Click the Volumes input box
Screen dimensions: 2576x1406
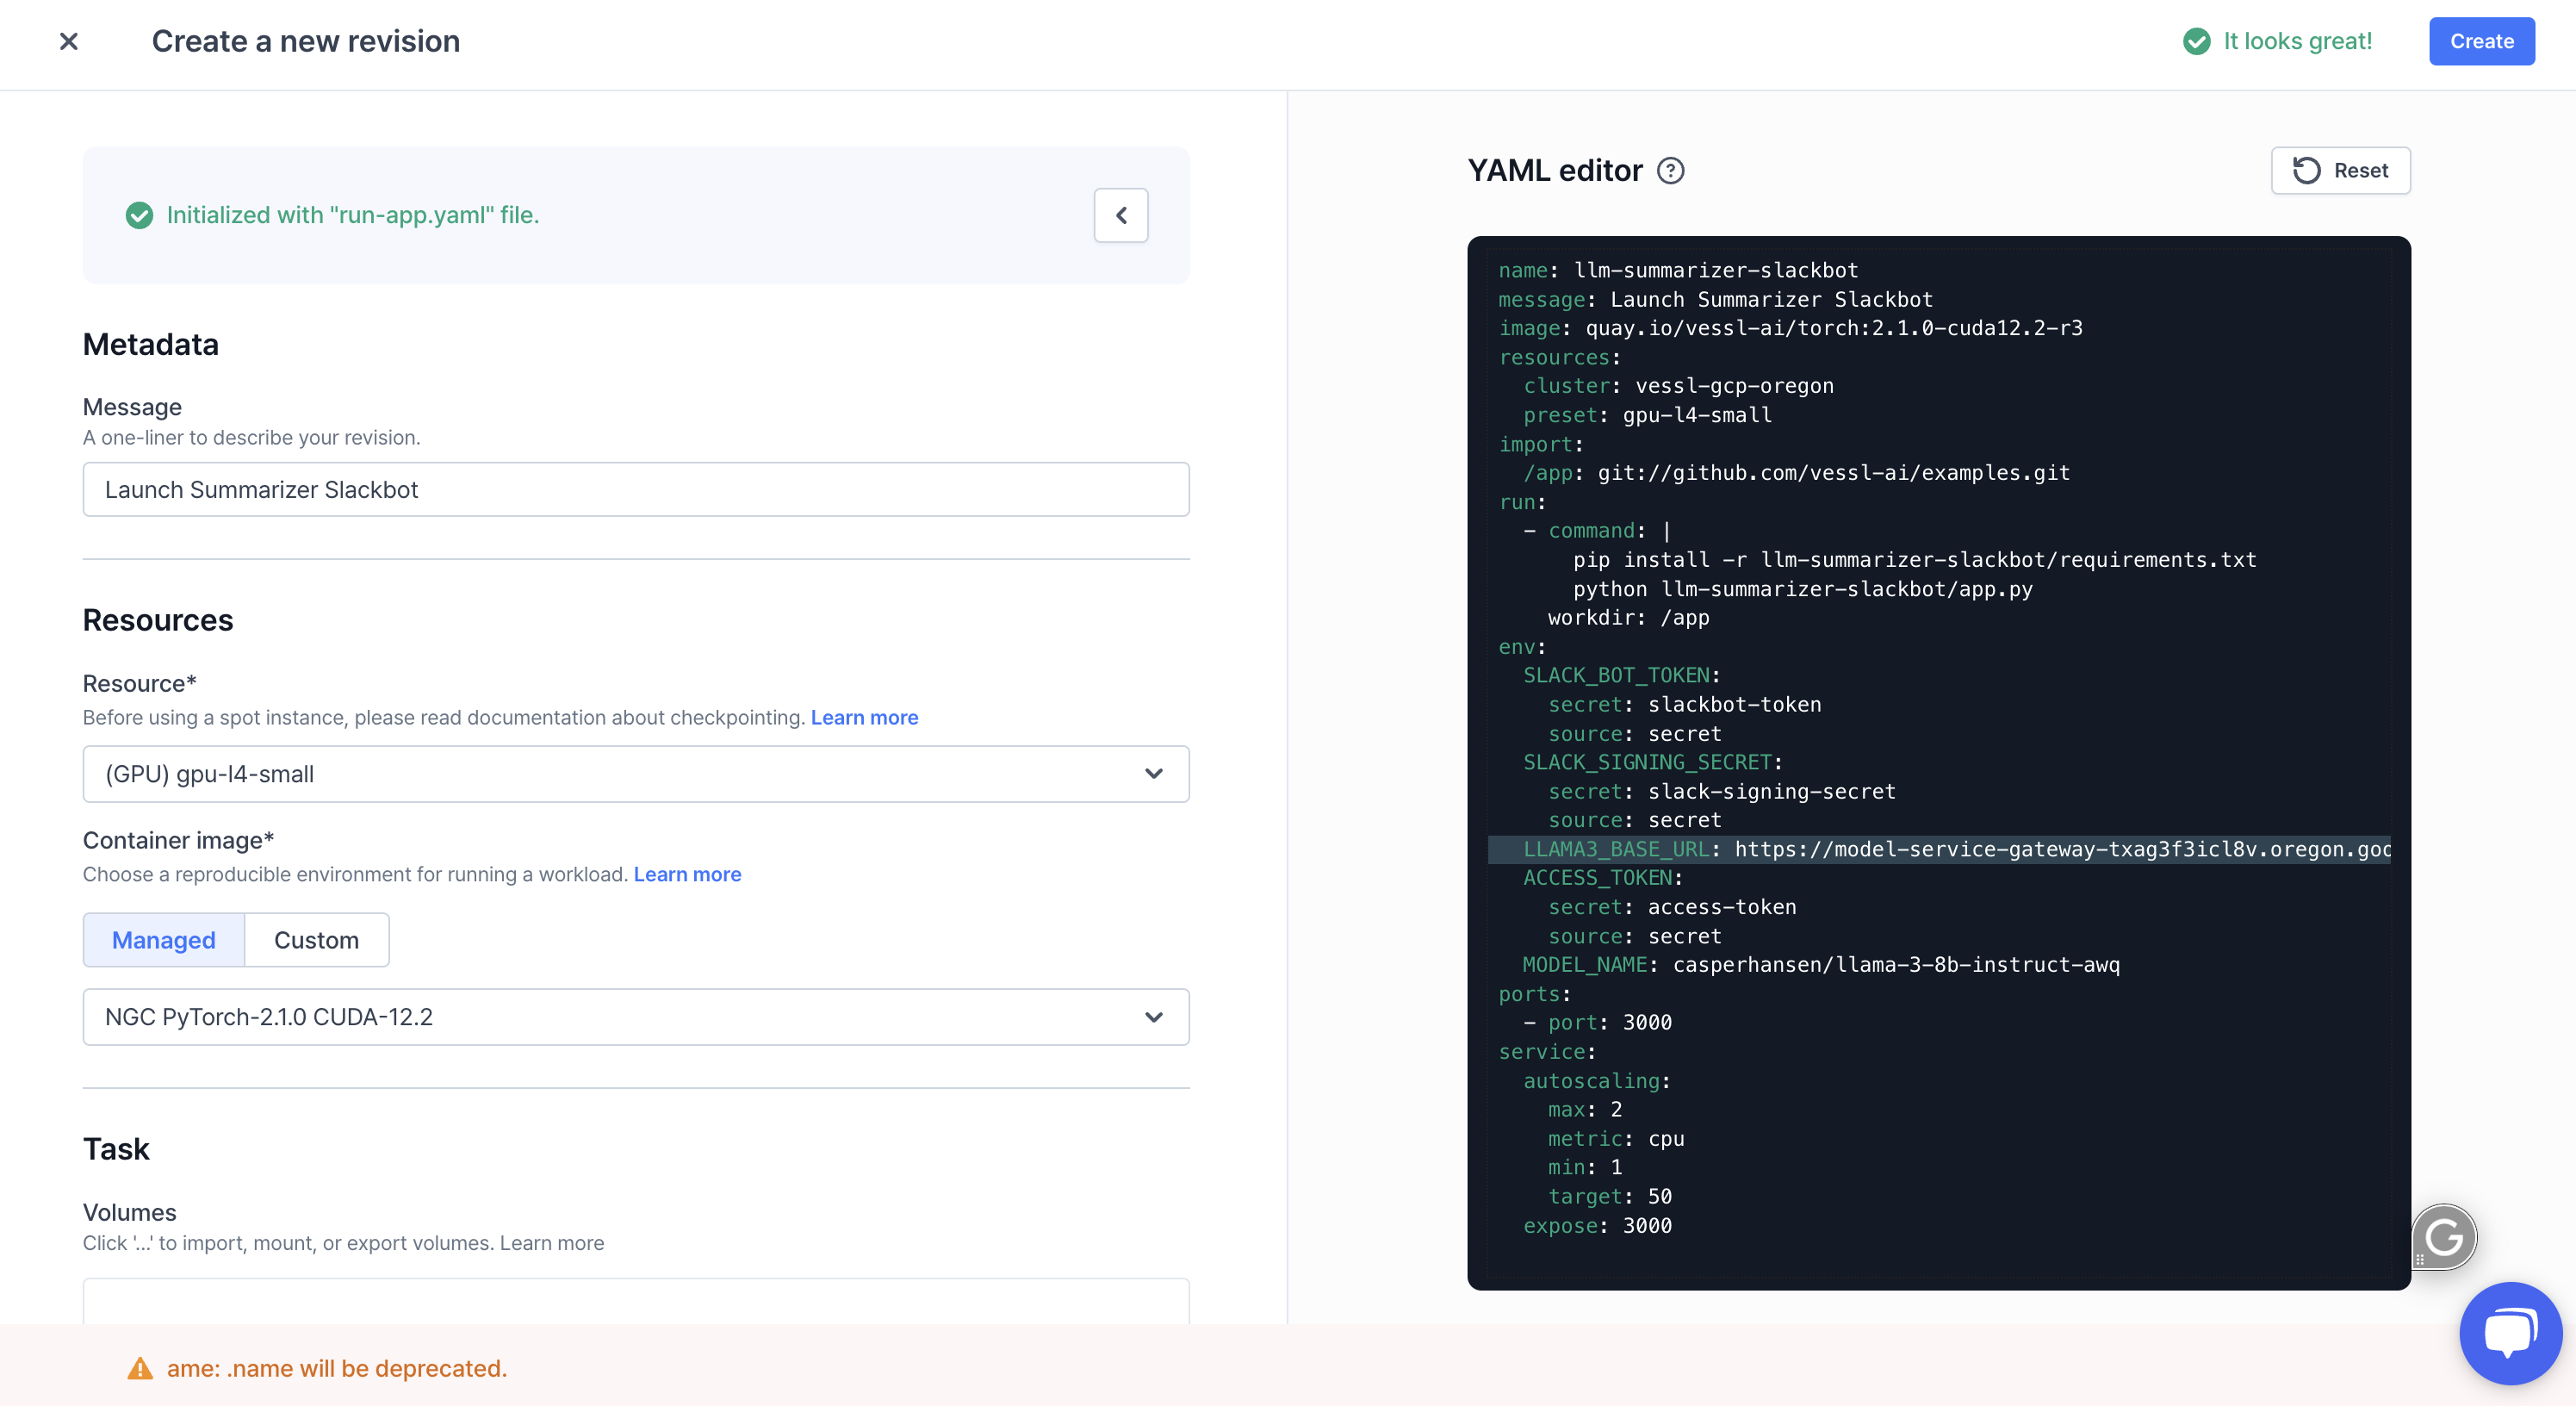coord(635,1301)
